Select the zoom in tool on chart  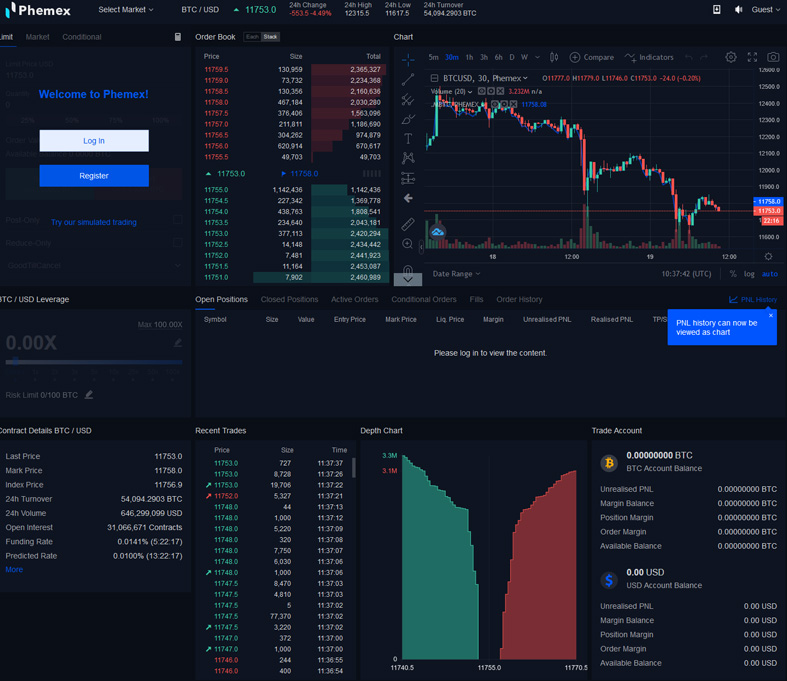click(408, 244)
